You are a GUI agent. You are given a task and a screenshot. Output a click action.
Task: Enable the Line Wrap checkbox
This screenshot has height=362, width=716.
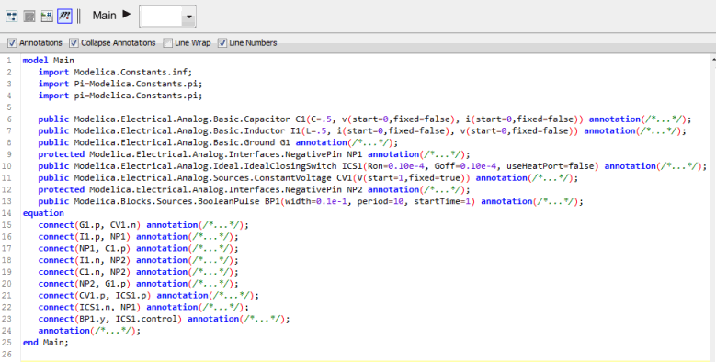[168, 43]
